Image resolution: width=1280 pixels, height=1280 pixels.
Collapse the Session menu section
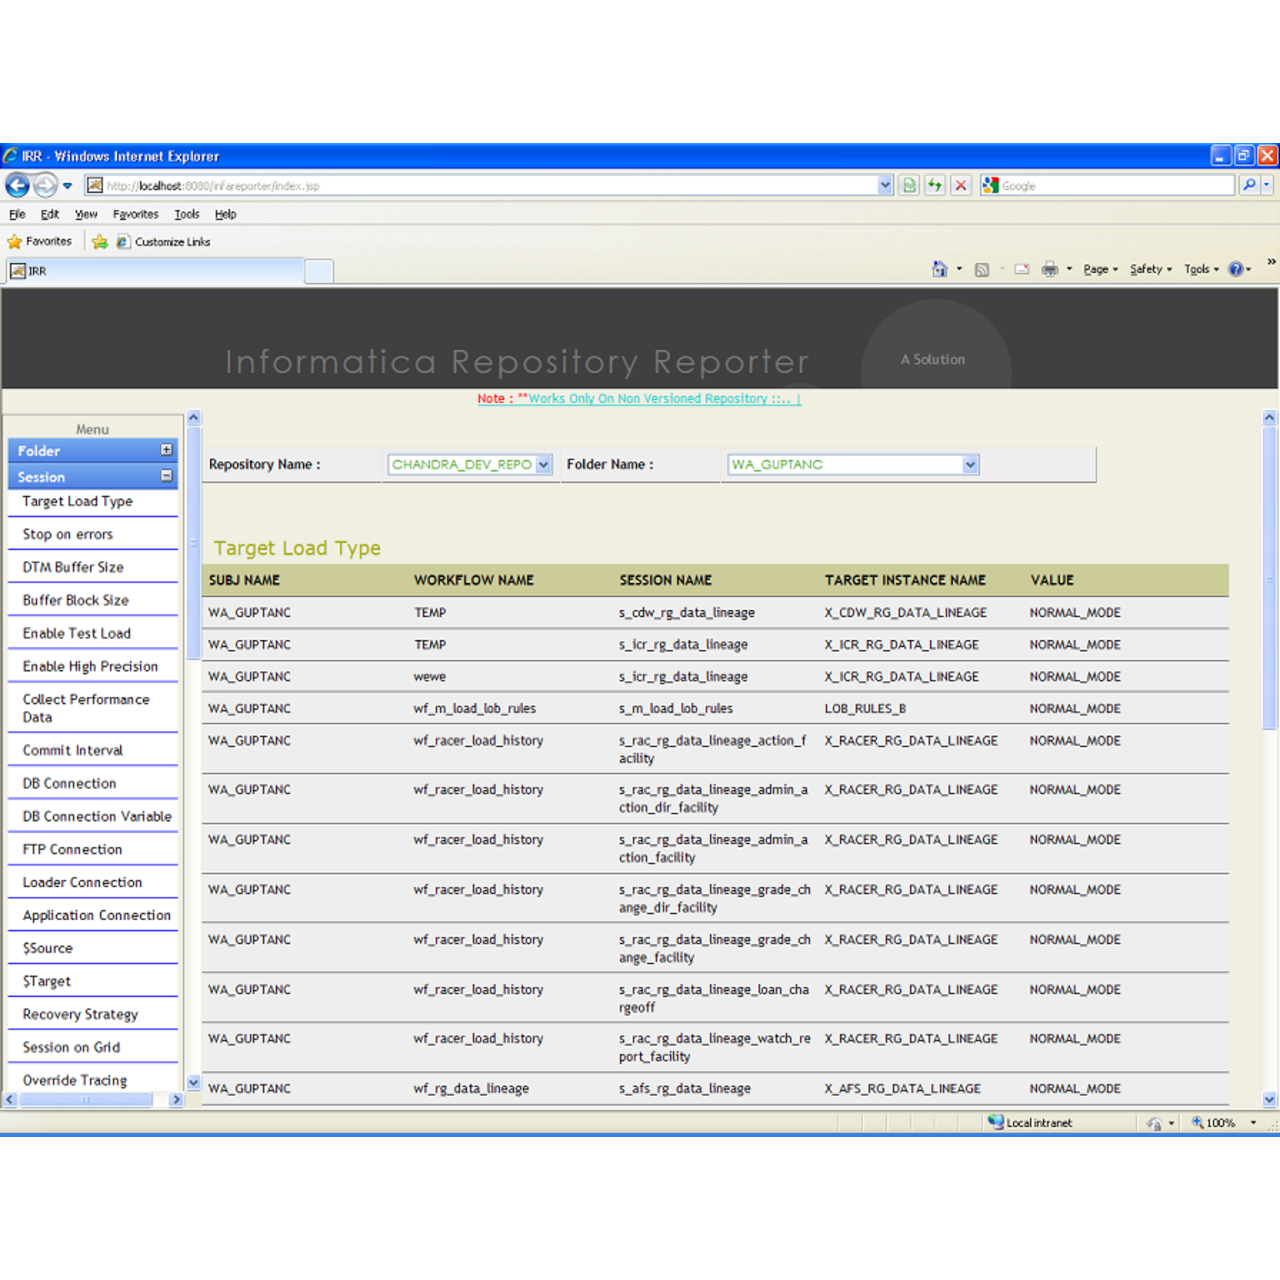(165, 476)
